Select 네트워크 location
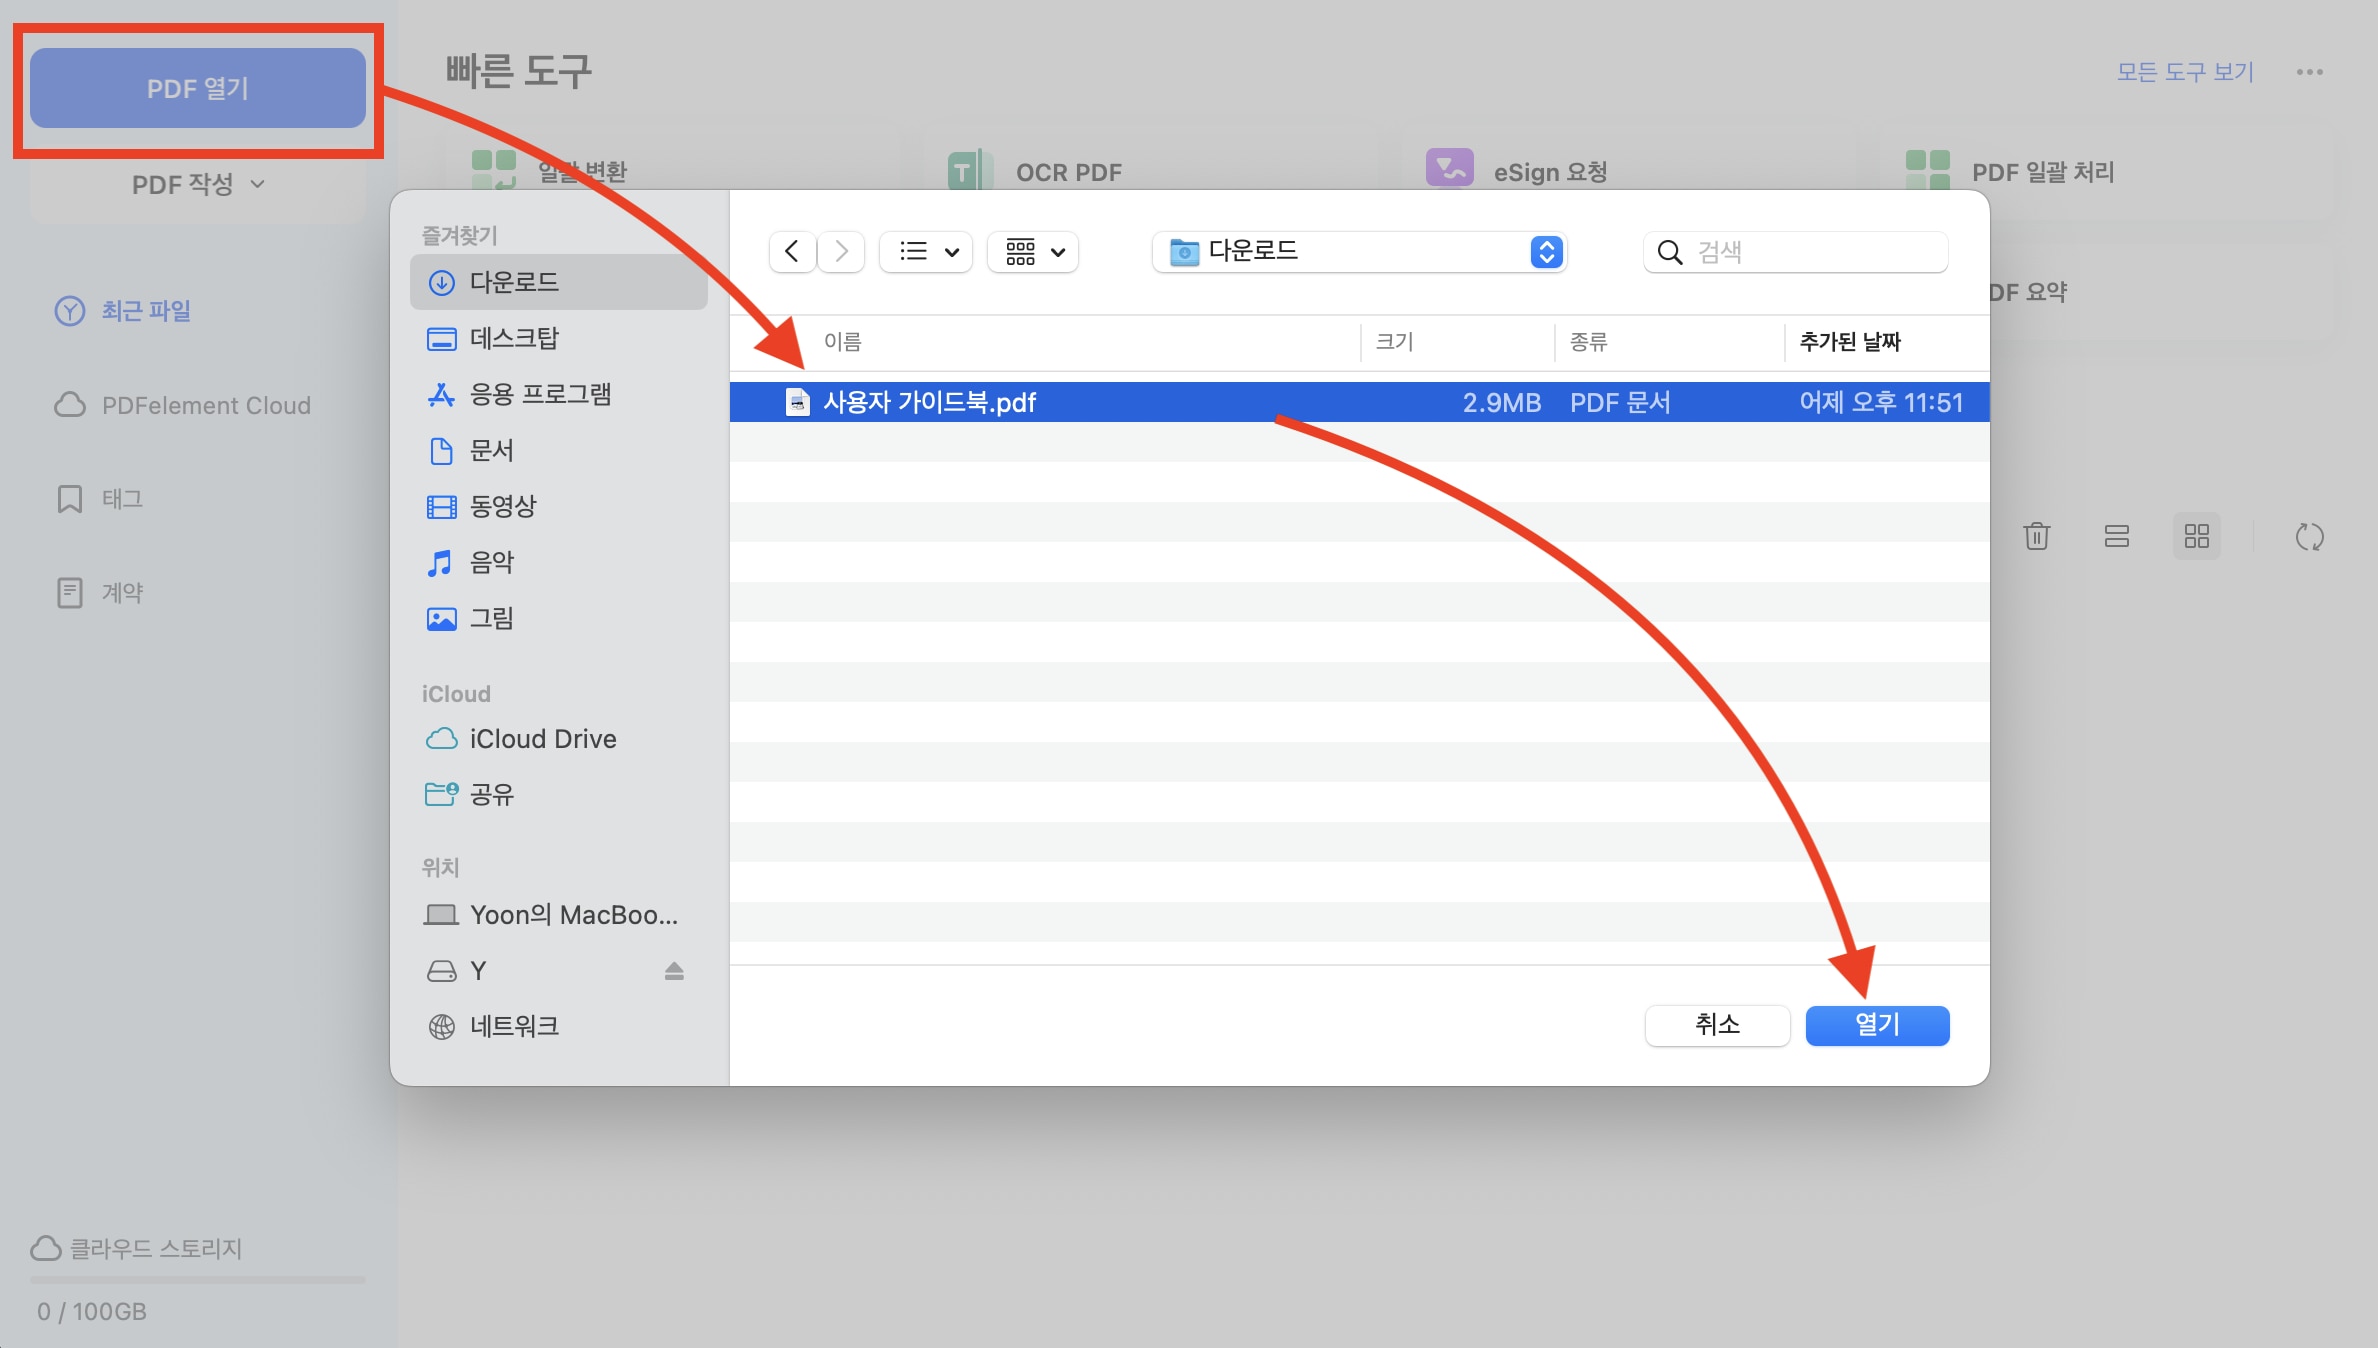The height and width of the screenshot is (1348, 2378). 559,1026
